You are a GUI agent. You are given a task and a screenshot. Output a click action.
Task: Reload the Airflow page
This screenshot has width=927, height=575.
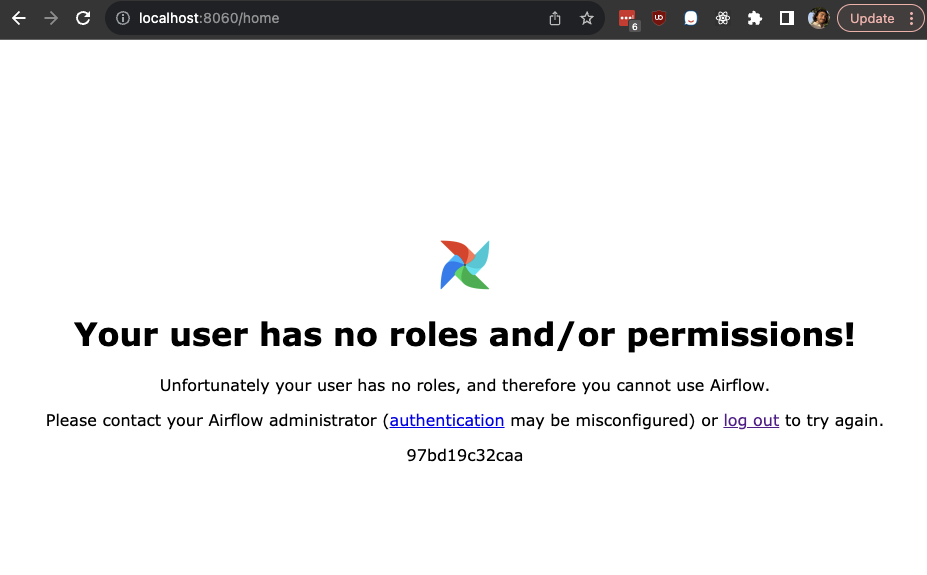tap(84, 18)
